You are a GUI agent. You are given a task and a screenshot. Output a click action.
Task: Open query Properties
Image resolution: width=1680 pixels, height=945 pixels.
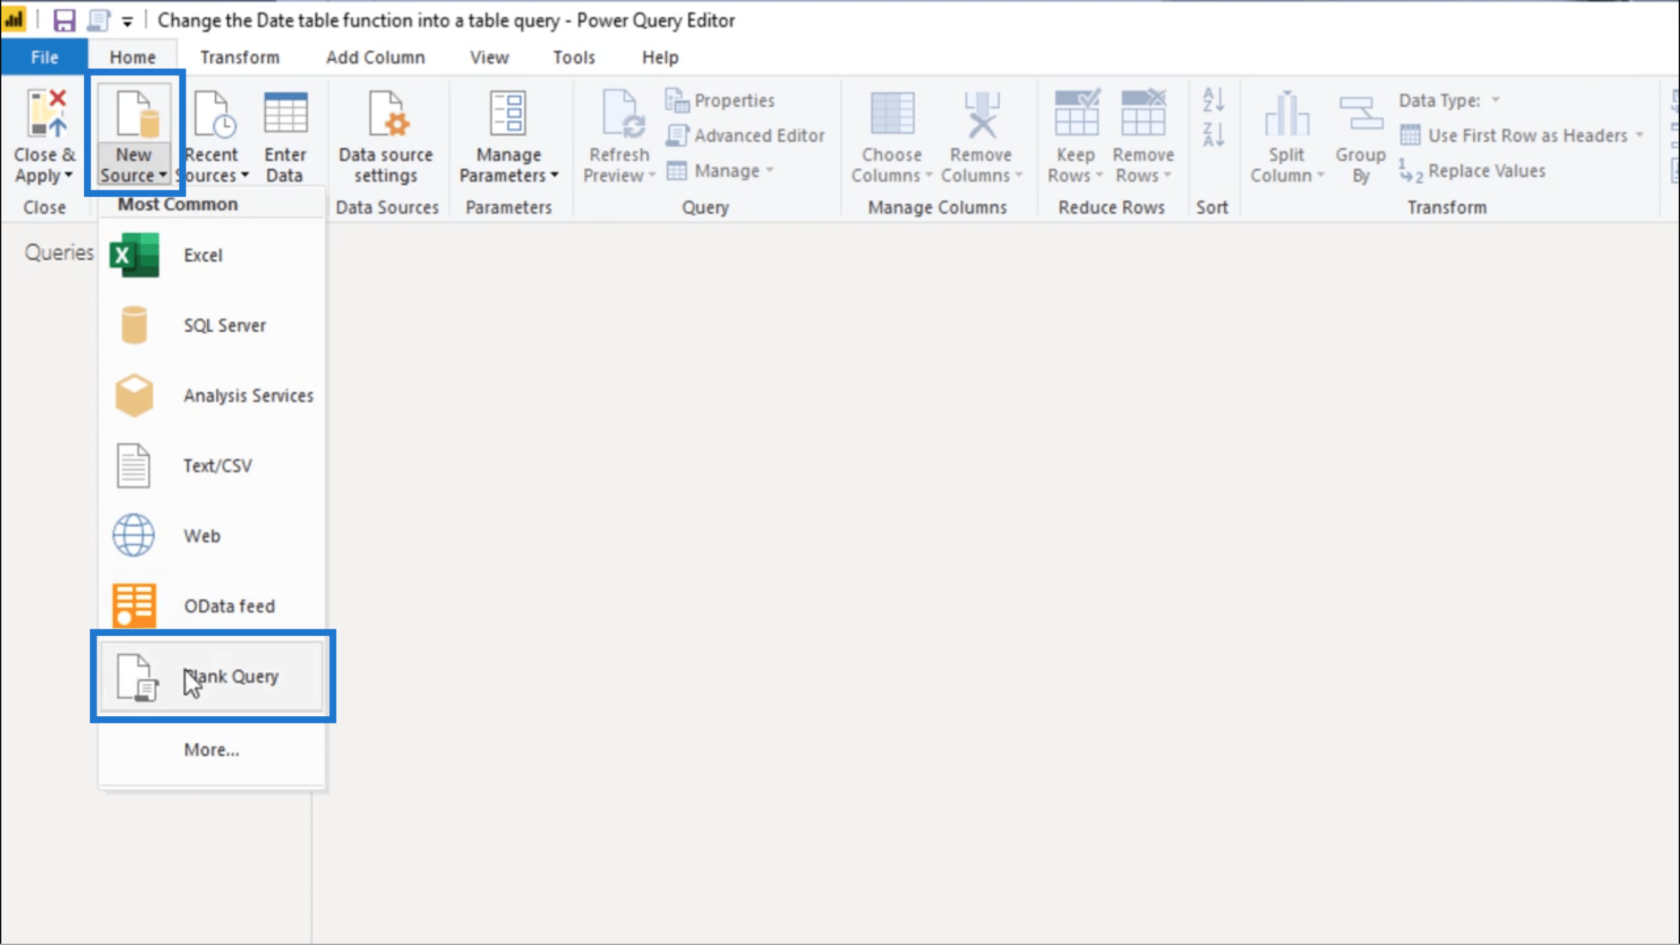720,100
